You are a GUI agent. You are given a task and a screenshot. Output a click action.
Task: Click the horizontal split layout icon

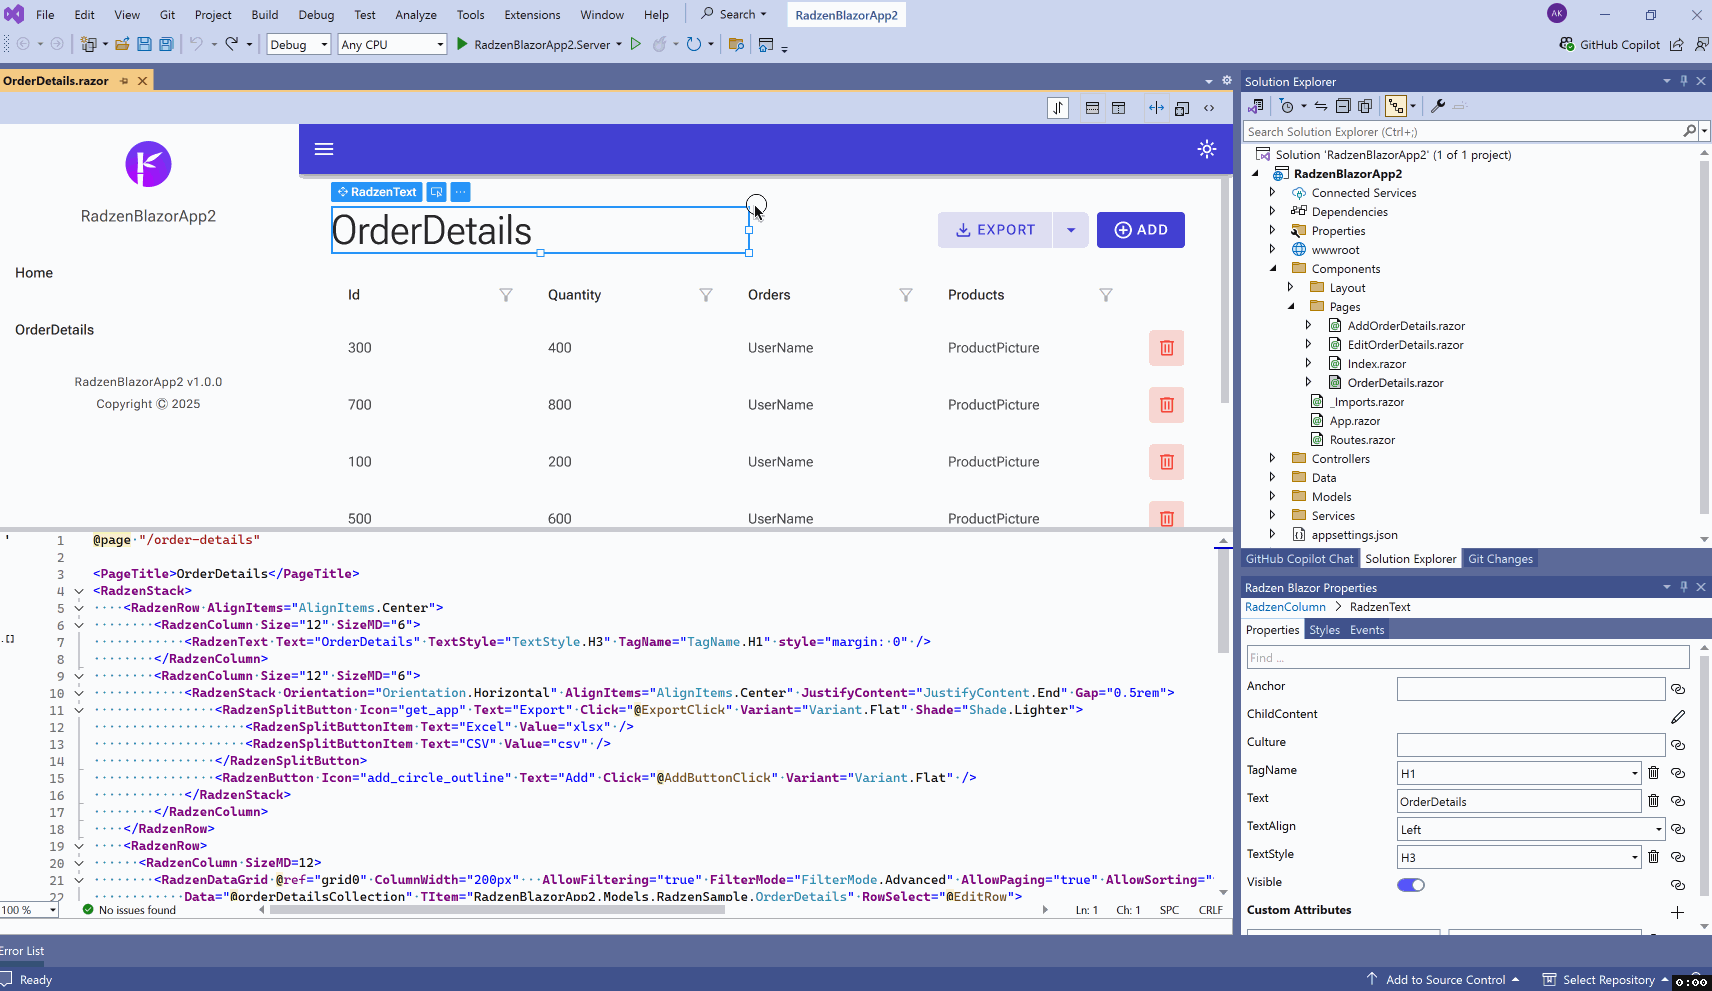click(1092, 108)
